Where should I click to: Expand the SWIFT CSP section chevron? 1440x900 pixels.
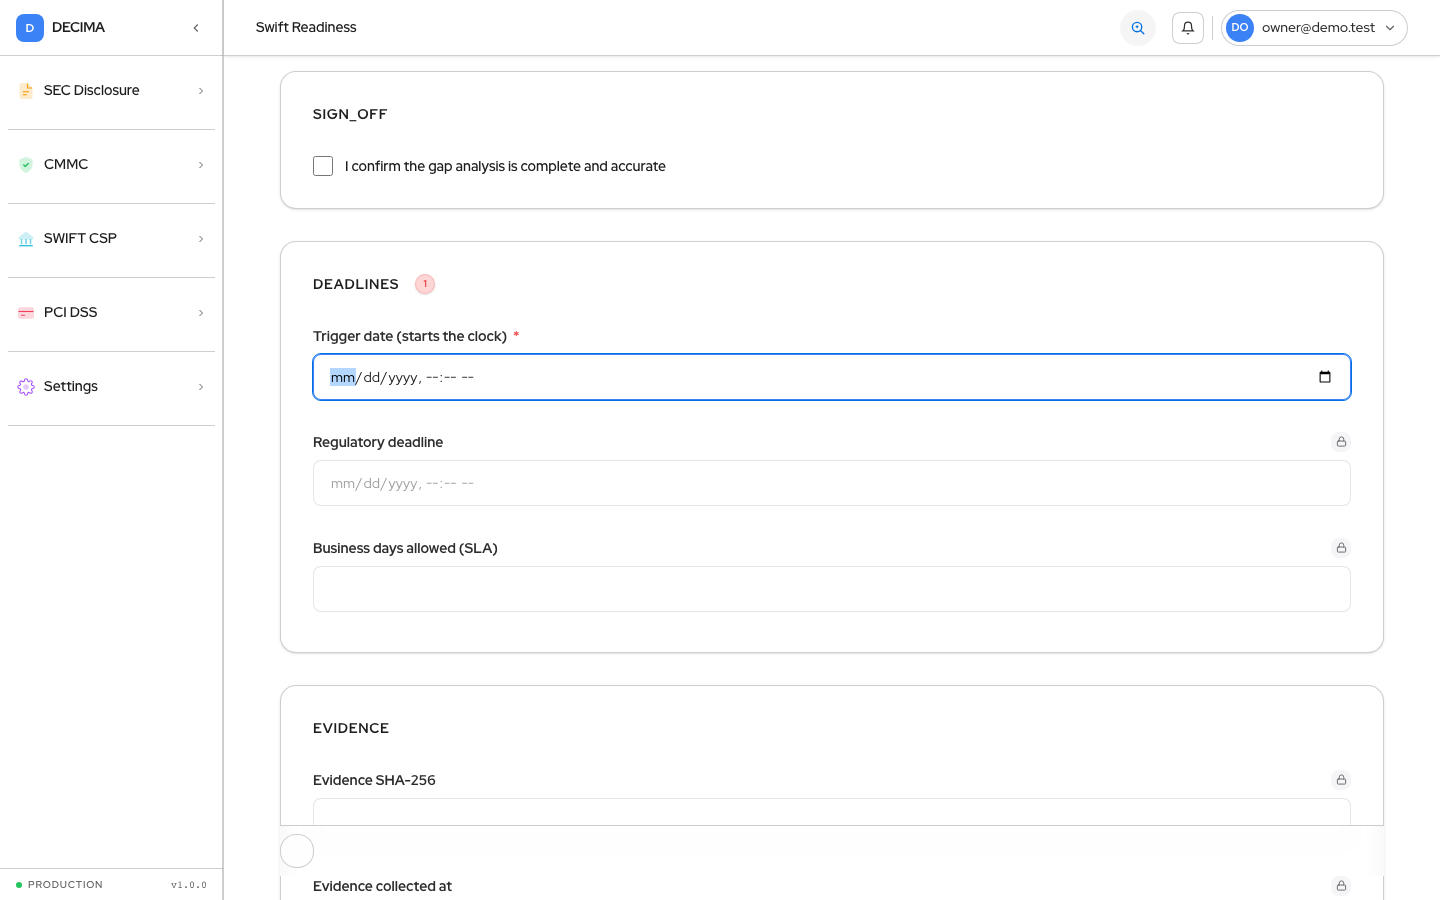click(x=201, y=239)
